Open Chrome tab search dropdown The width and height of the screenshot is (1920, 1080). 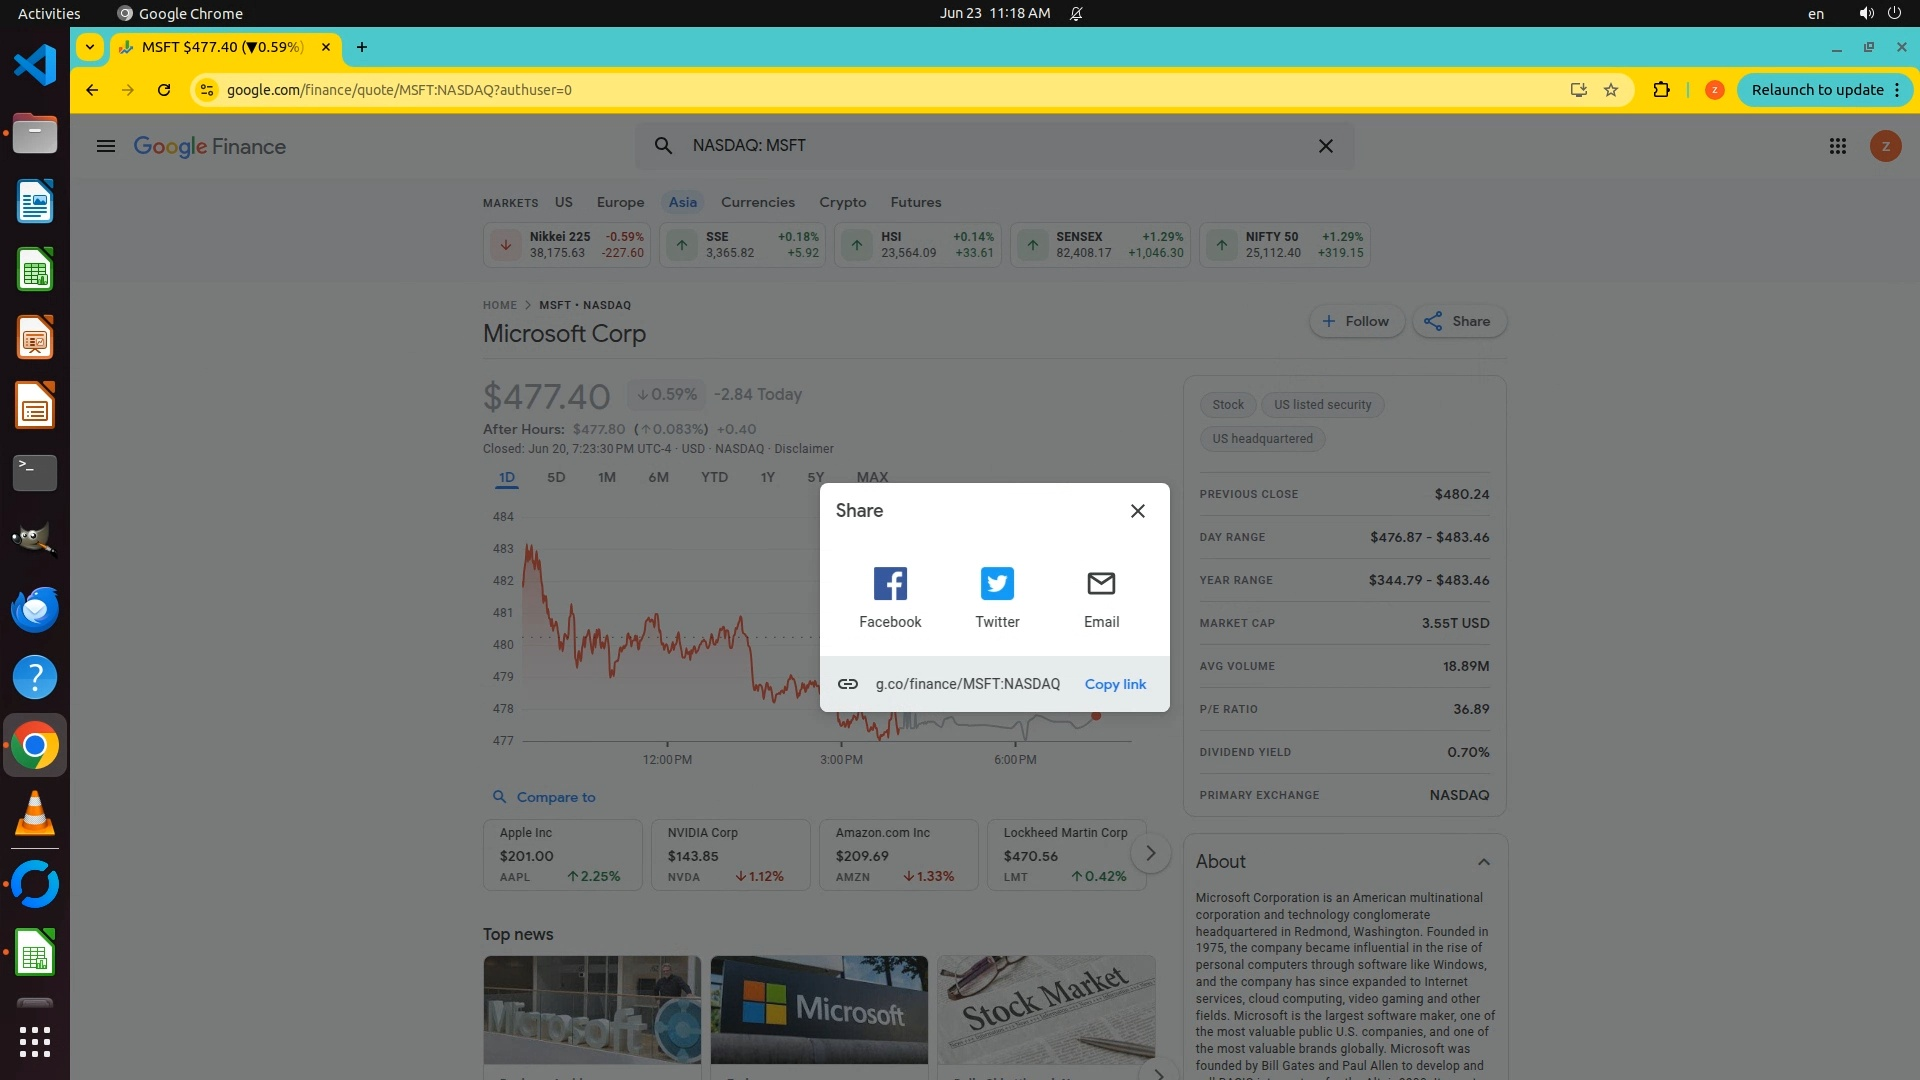click(x=90, y=47)
